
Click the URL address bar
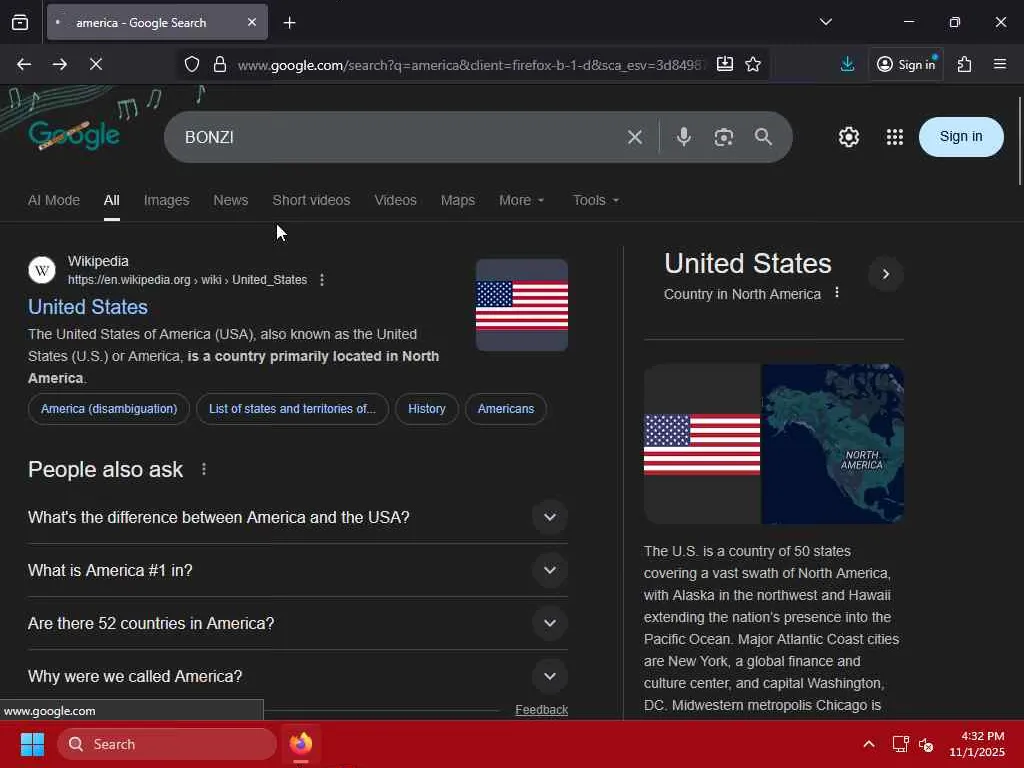tap(471, 65)
